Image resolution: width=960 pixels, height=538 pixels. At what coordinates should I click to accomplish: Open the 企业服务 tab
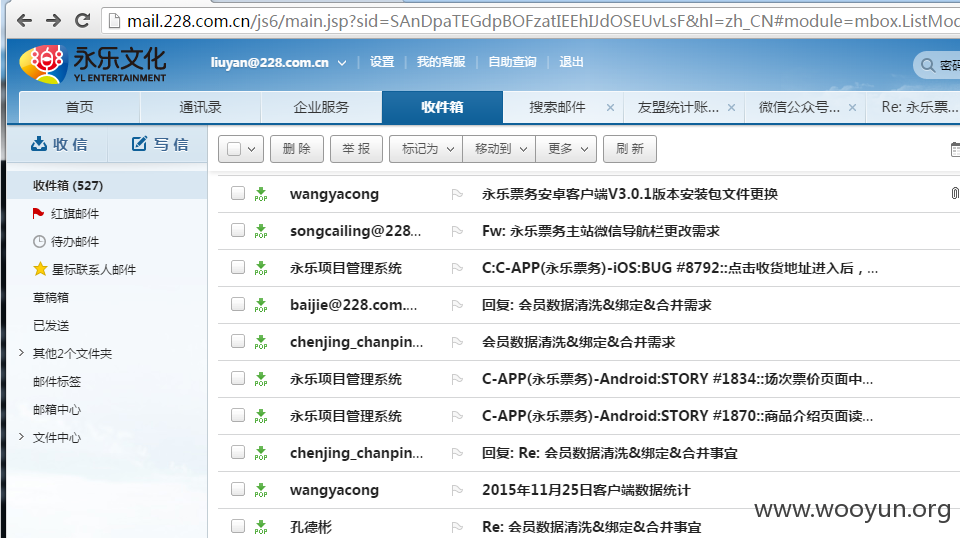tap(321, 107)
